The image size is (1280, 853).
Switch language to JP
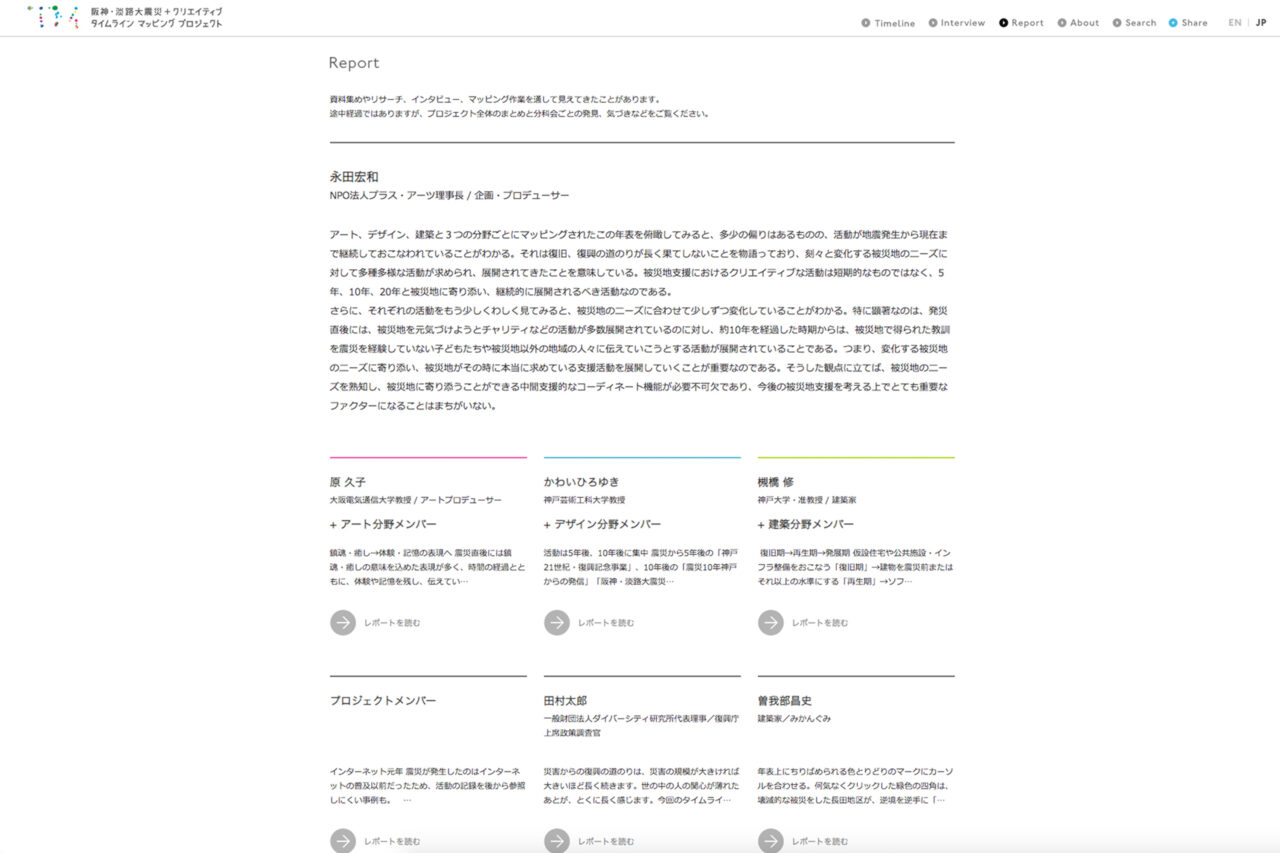1261,23
